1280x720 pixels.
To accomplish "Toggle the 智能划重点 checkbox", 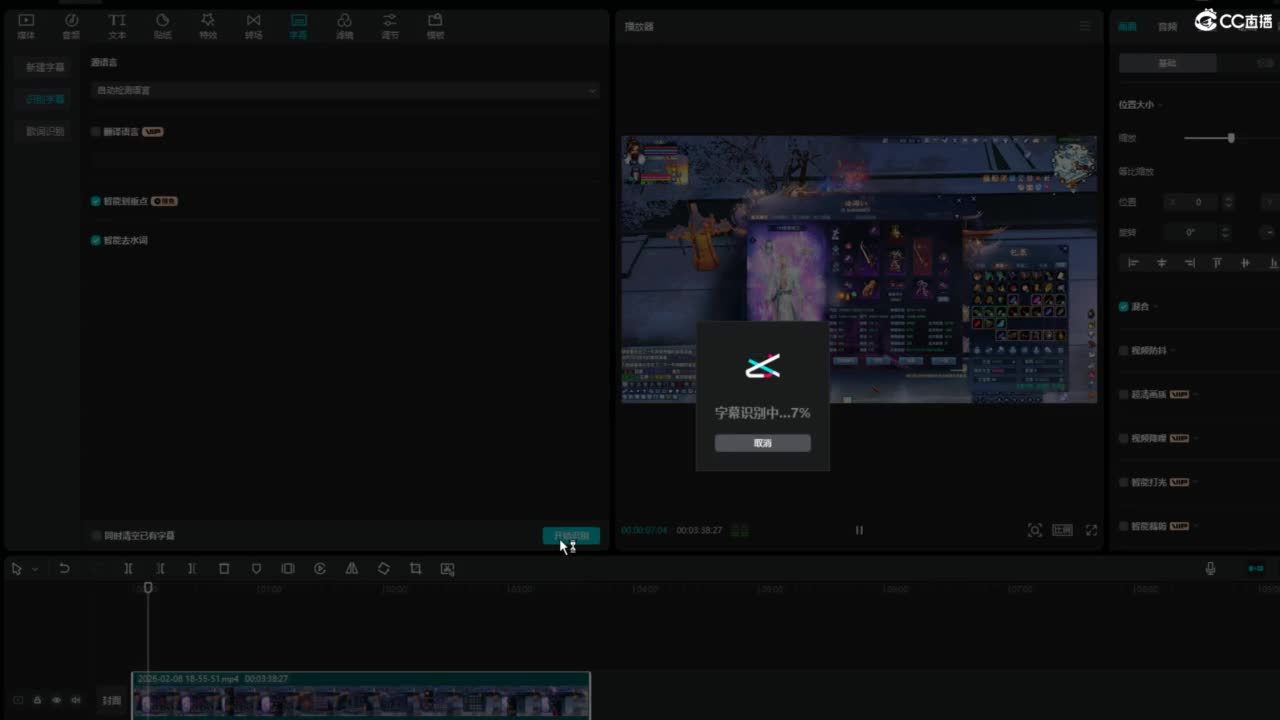I will 96,201.
